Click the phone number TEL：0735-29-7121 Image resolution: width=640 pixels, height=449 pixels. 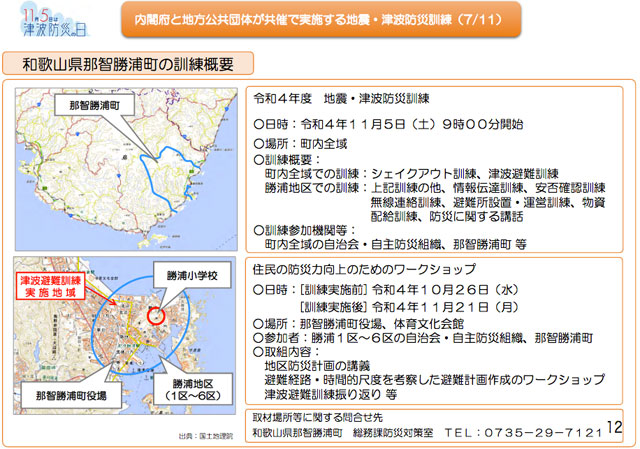pos(523,433)
